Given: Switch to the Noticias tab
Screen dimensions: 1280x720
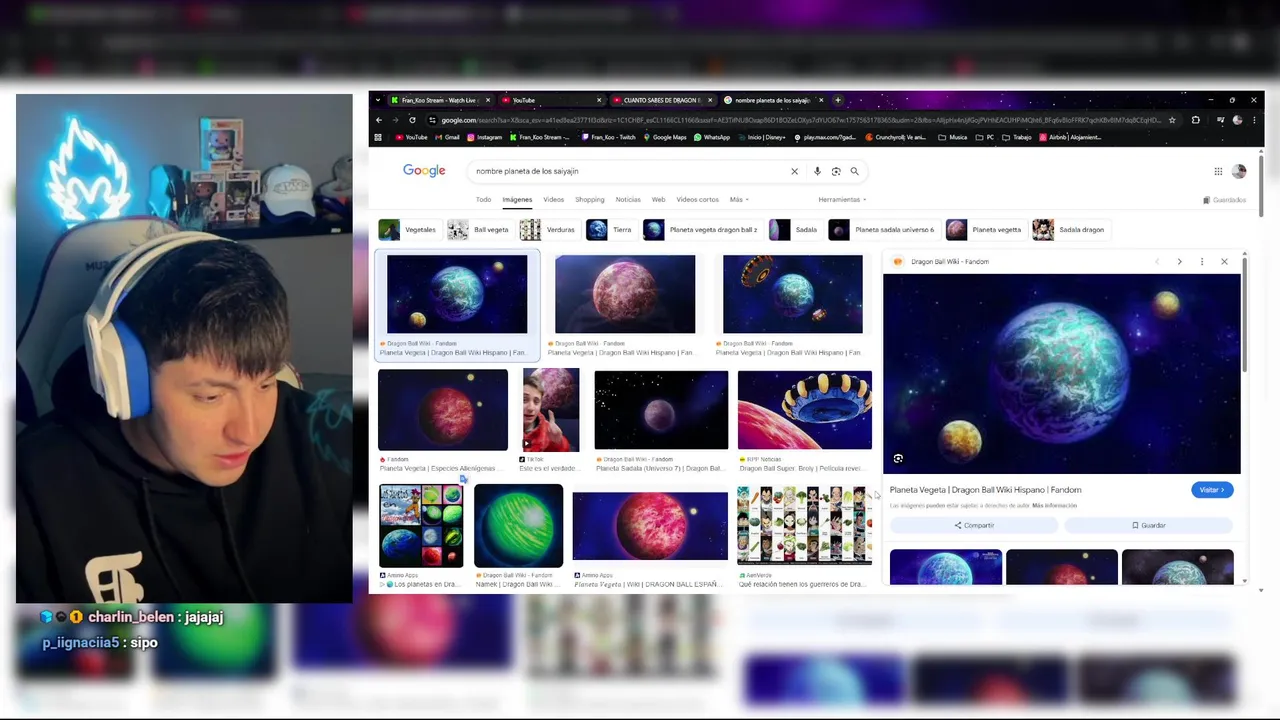Looking at the screenshot, I should tap(628, 200).
